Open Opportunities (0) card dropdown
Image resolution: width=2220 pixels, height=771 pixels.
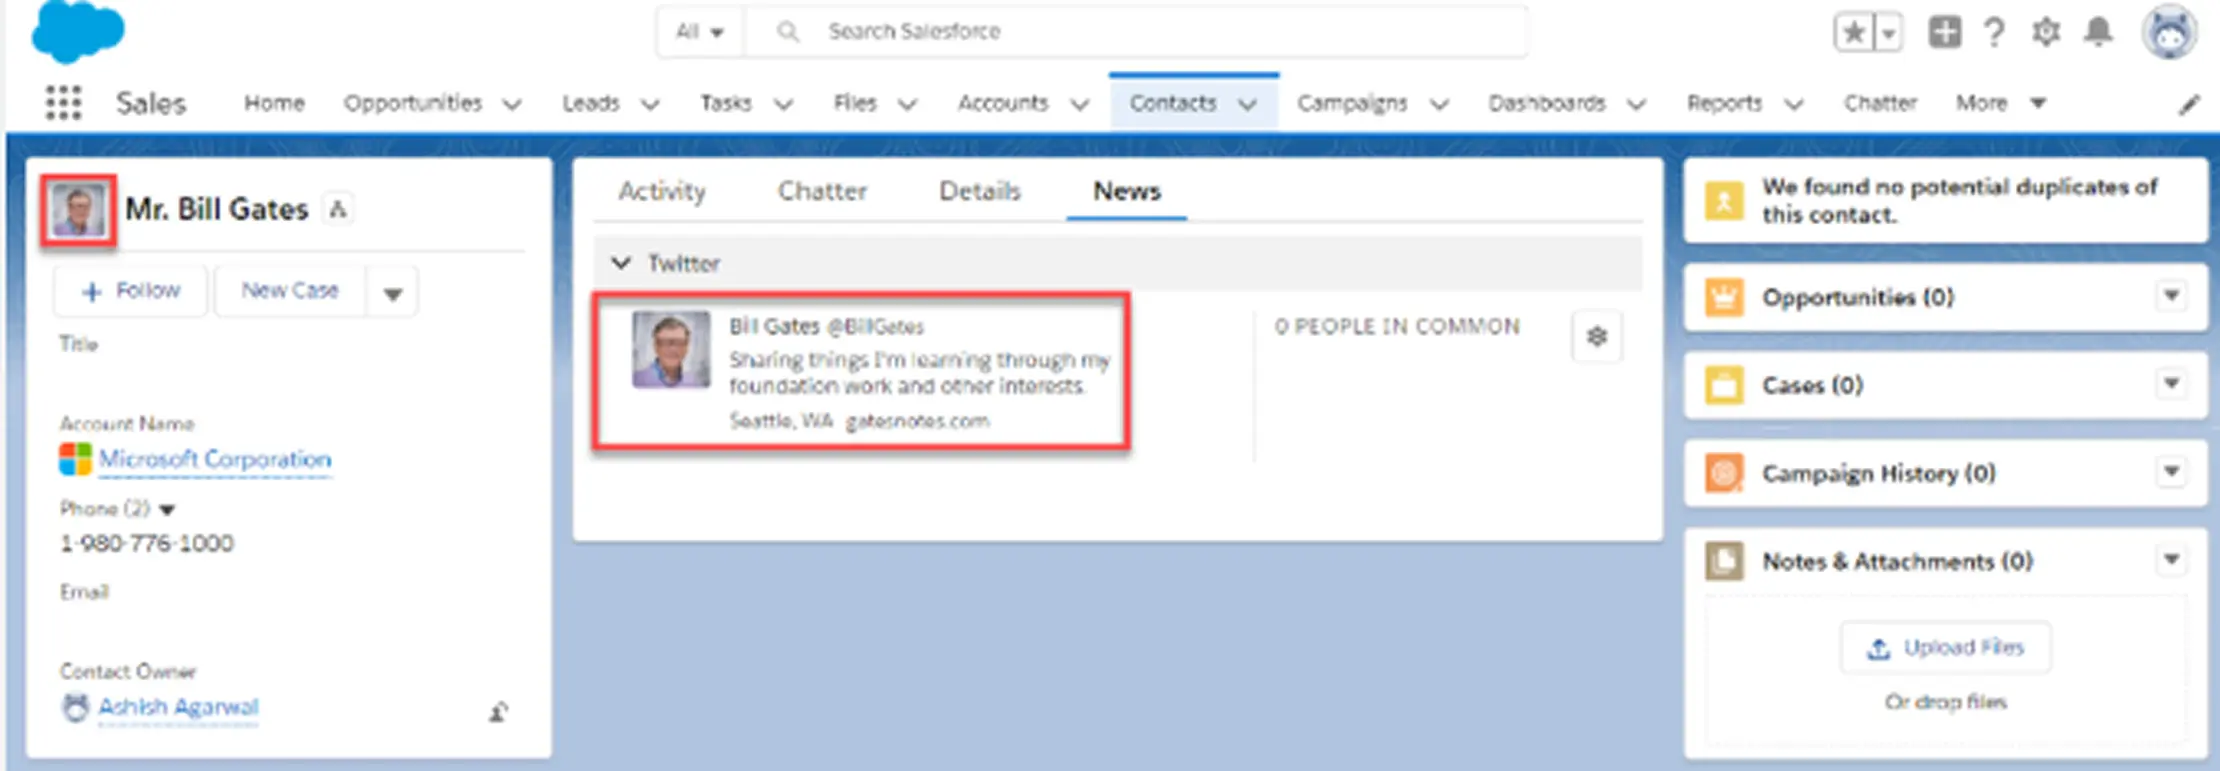(2171, 296)
